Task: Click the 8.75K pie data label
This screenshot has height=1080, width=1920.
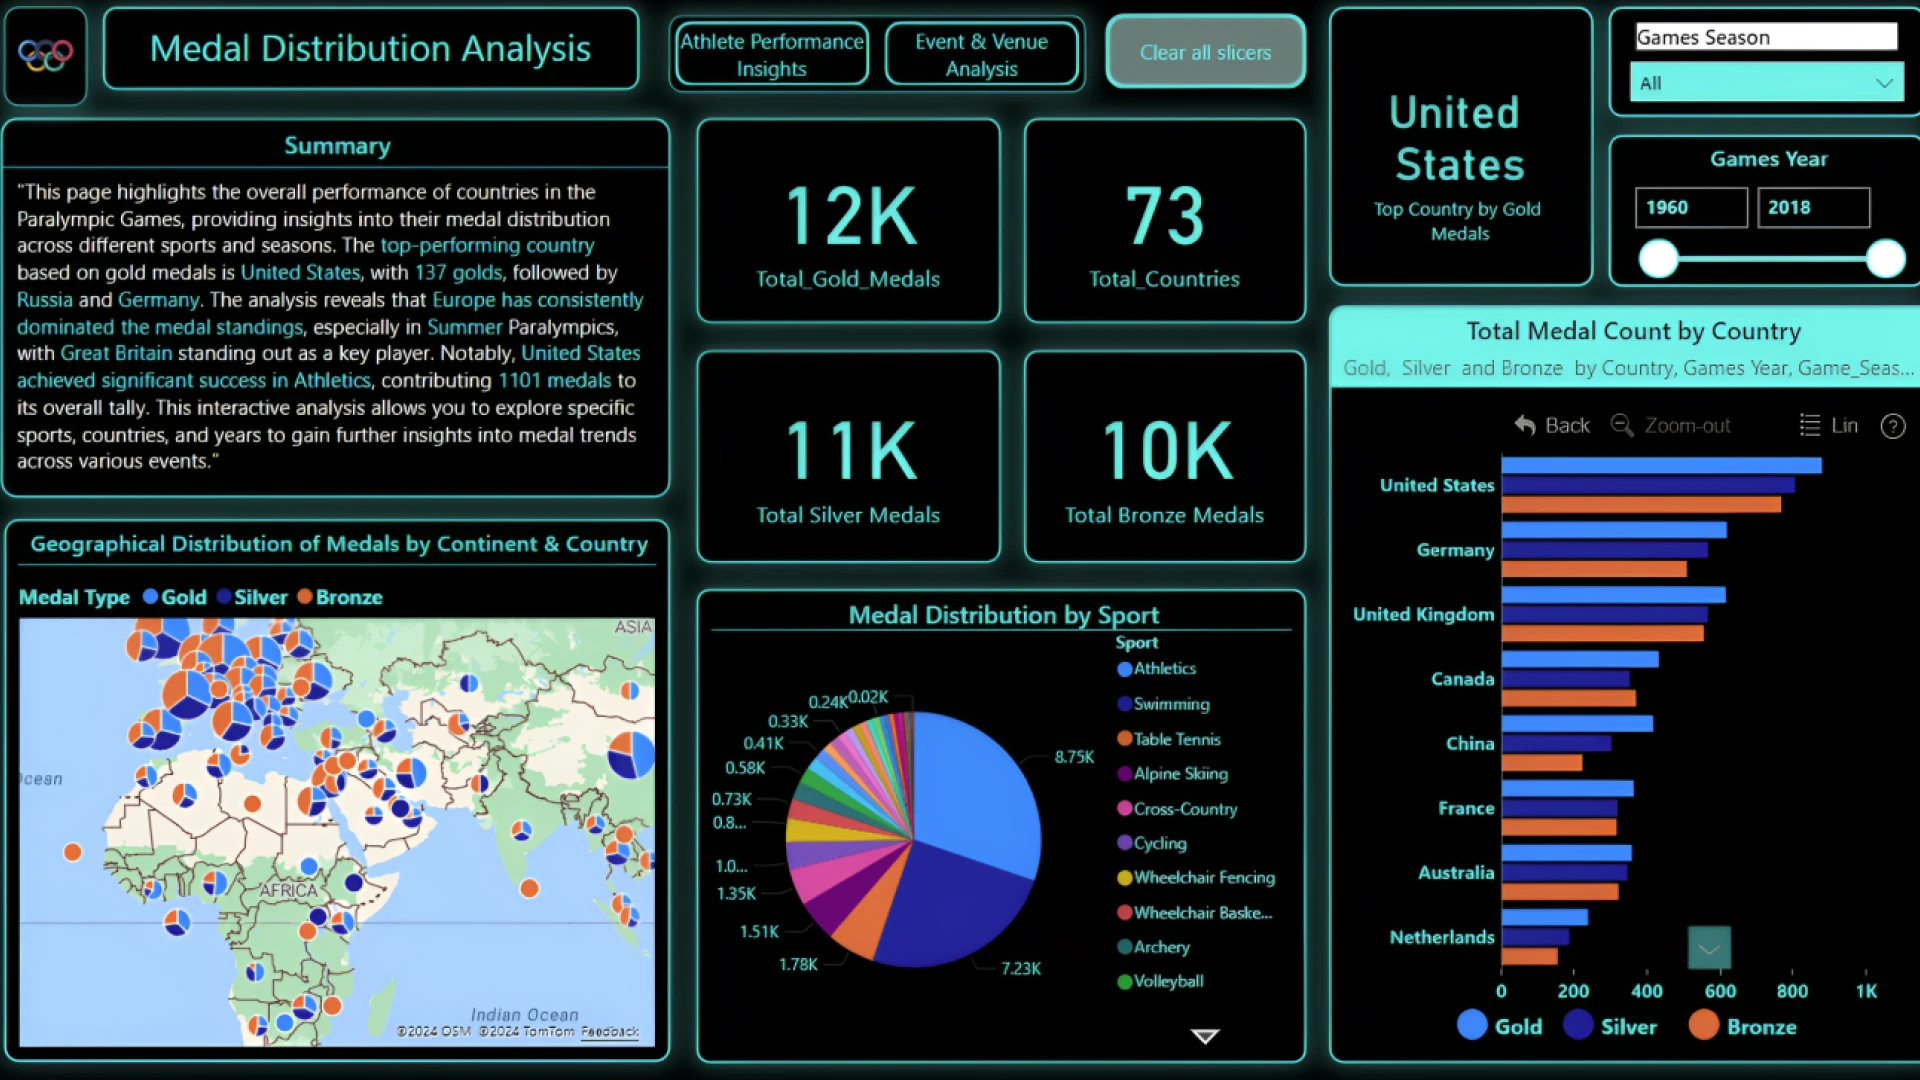Action: 1074,757
